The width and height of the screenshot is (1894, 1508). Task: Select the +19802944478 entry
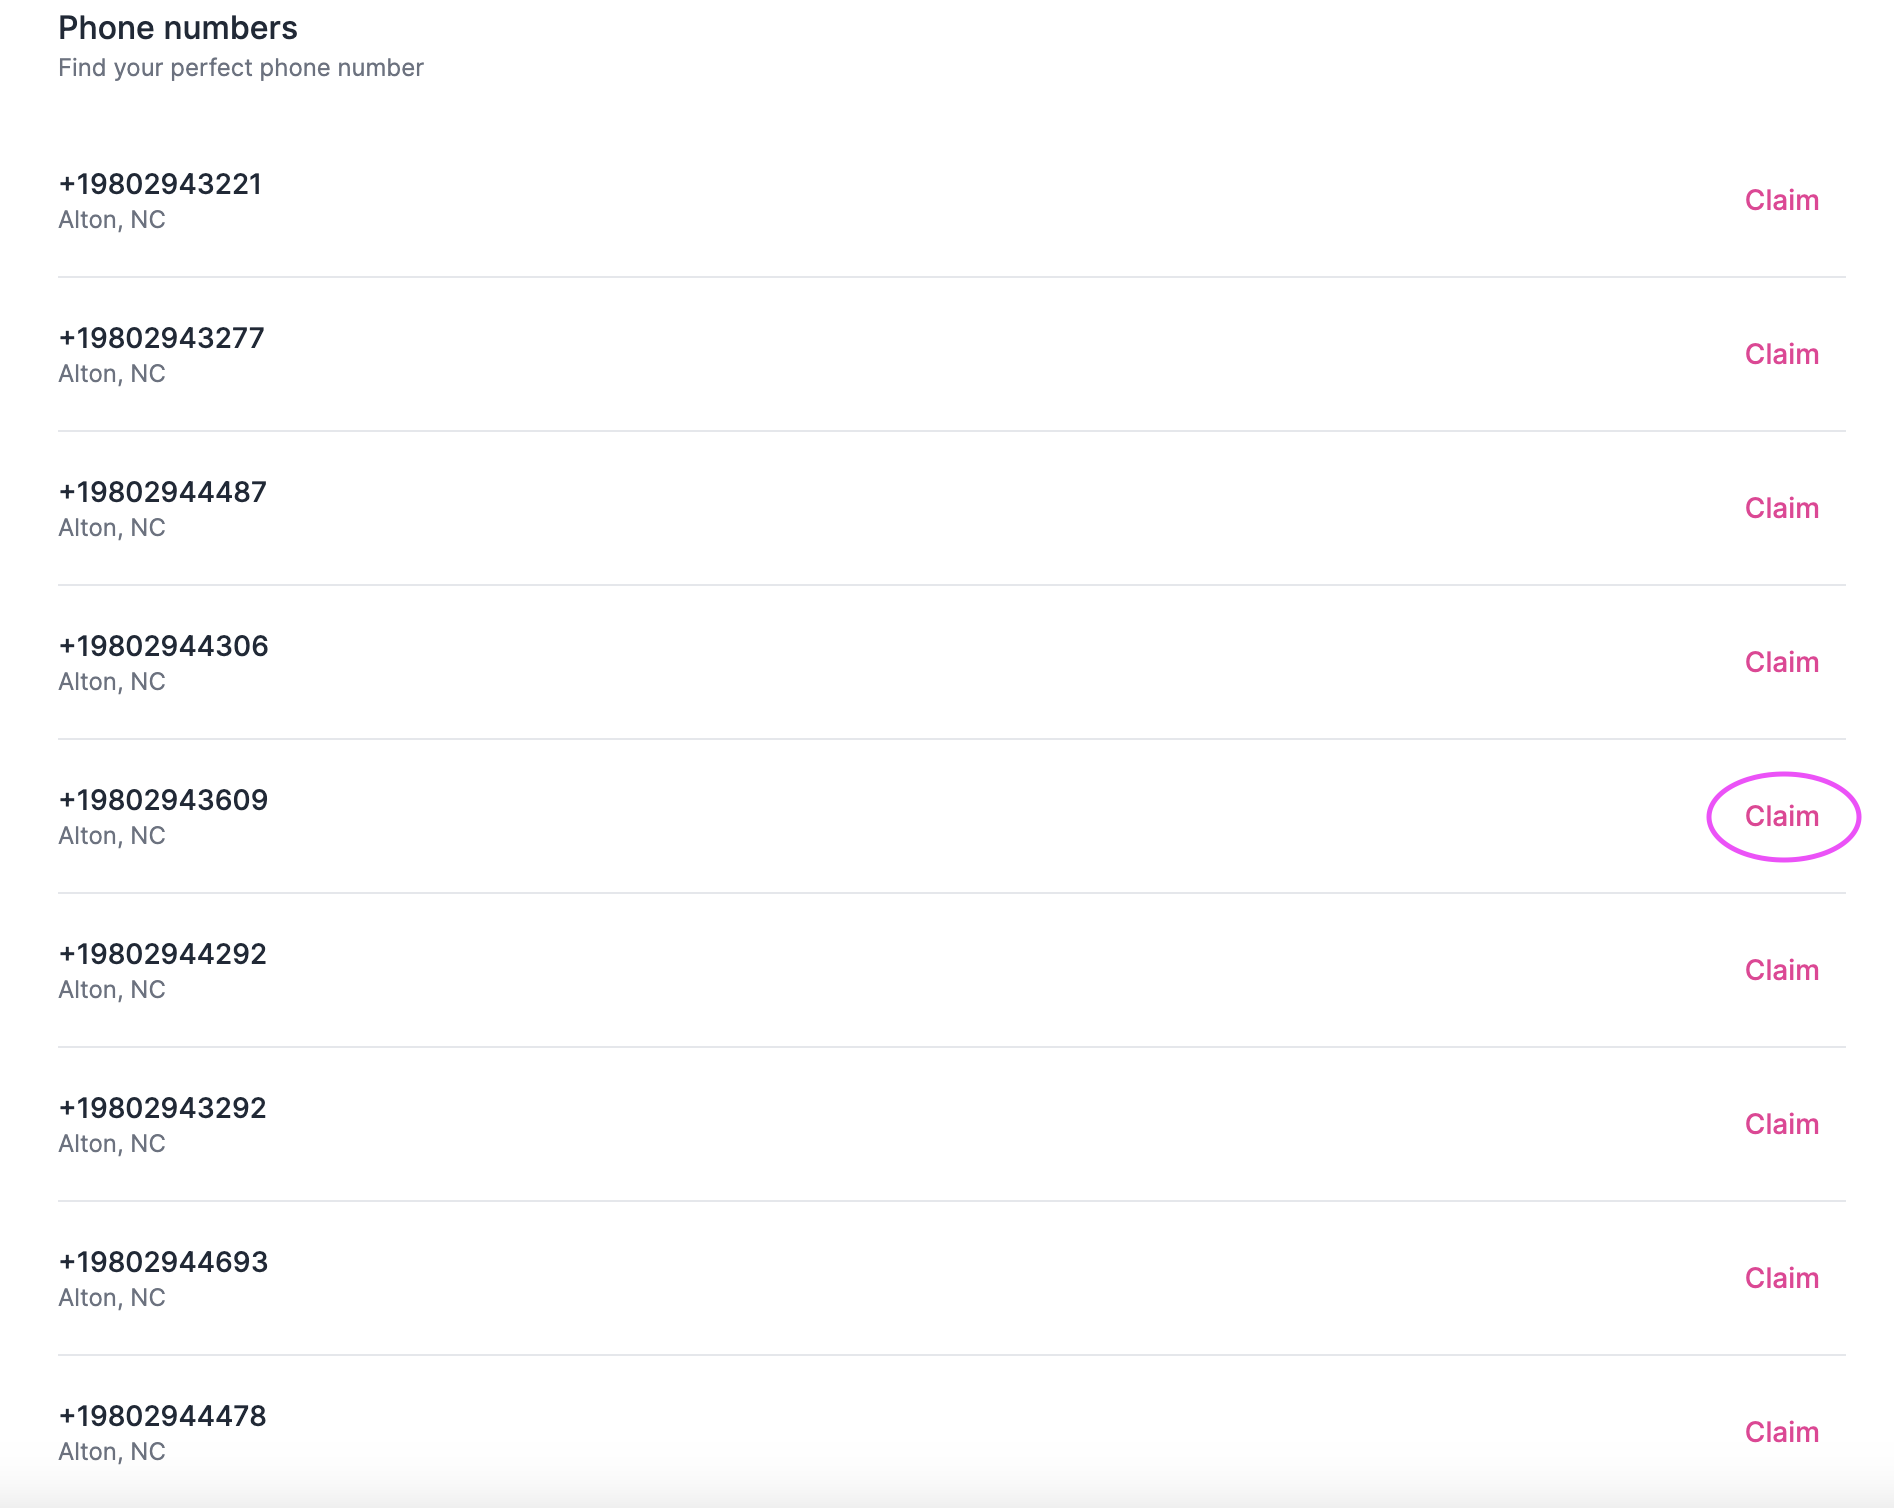[x=162, y=1416]
